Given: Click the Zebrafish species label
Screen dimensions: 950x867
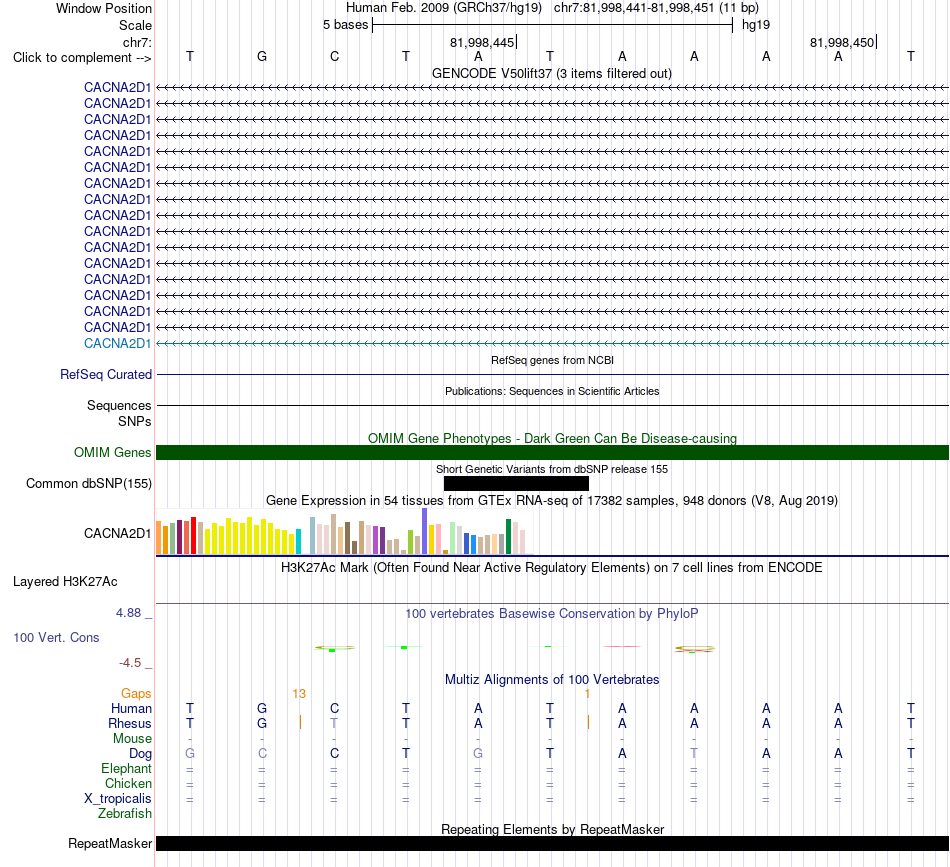Looking at the screenshot, I should point(125,814).
